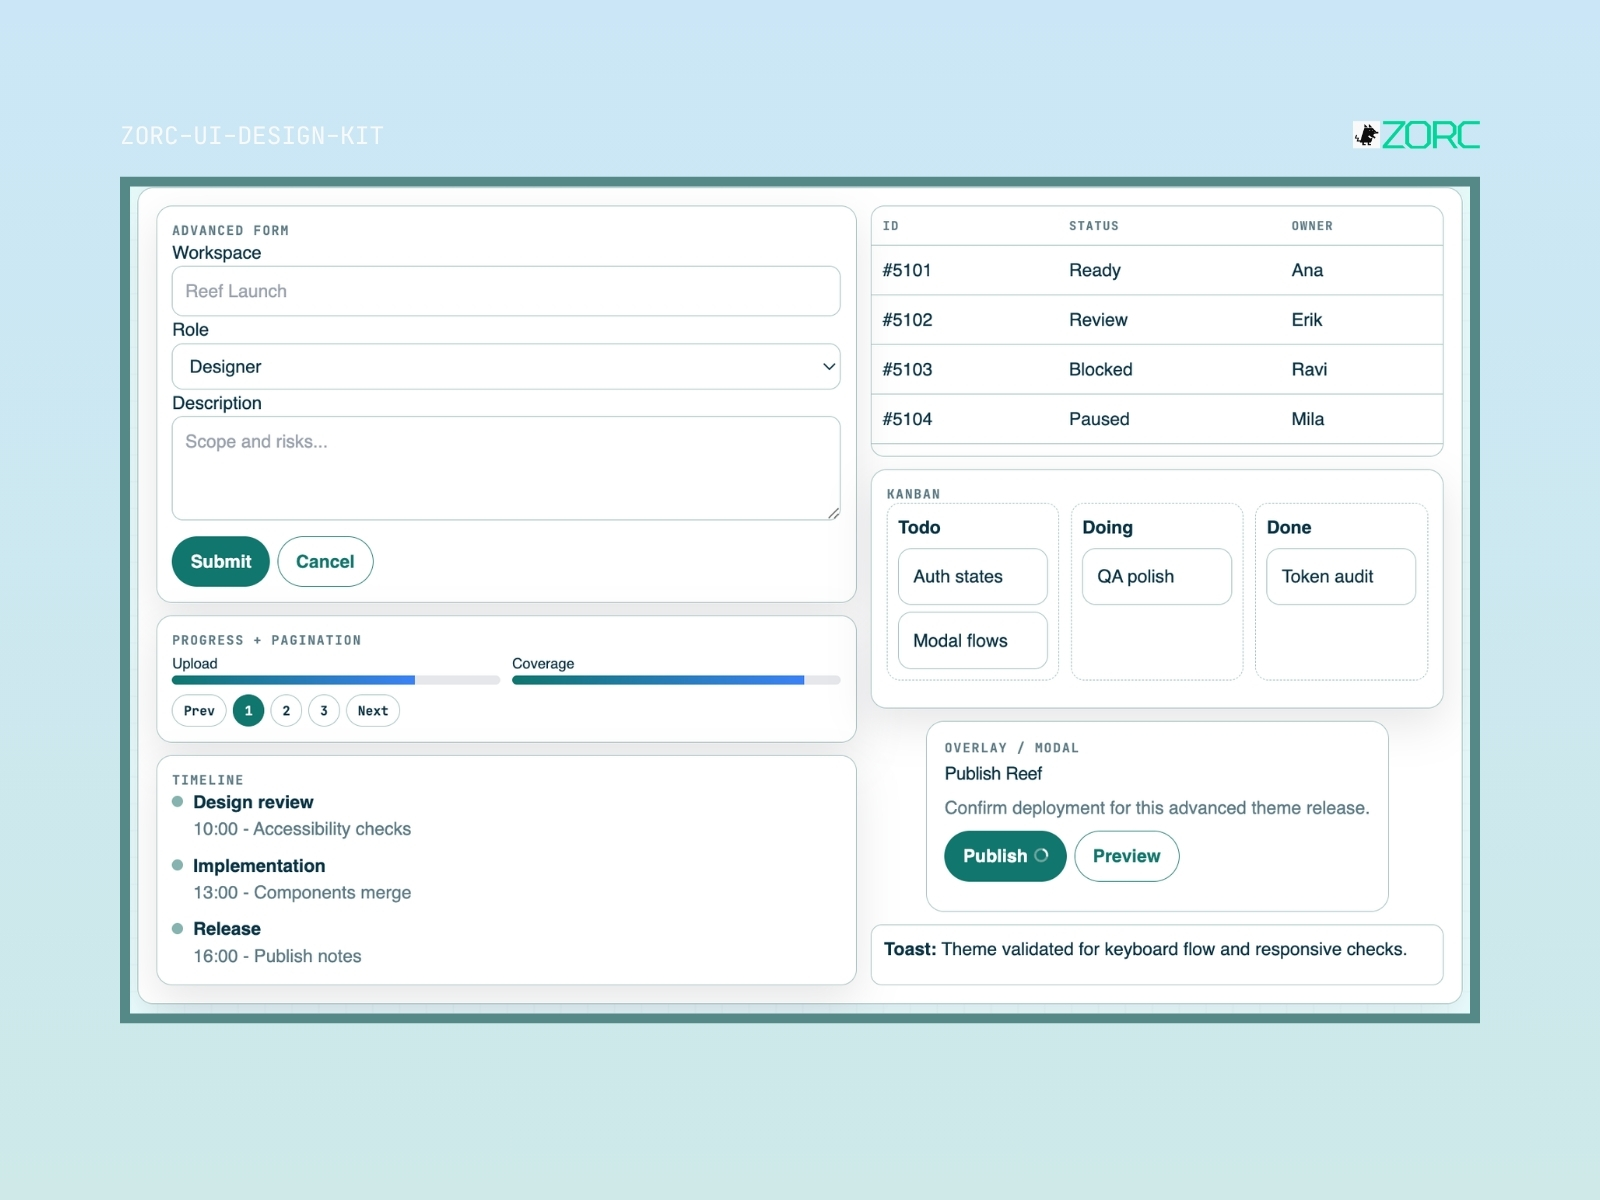Select the Design review timeline title
Image resolution: width=1600 pixels, height=1200 pixels.
(x=253, y=802)
